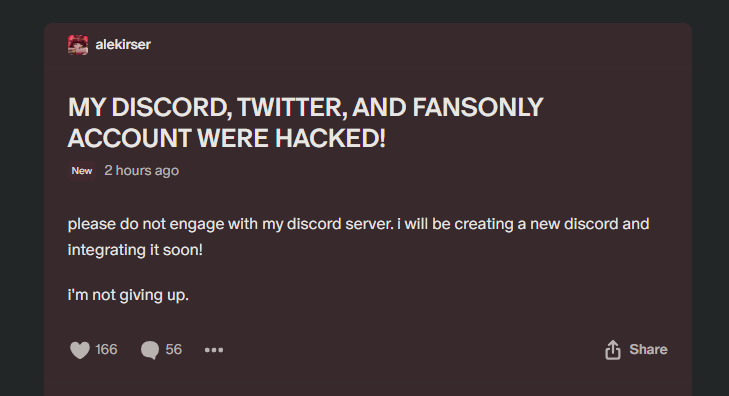Click the word FANSONLY in the headline
This screenshot has height=396, width=729.
pyautogui.click(x=478, y=107)
